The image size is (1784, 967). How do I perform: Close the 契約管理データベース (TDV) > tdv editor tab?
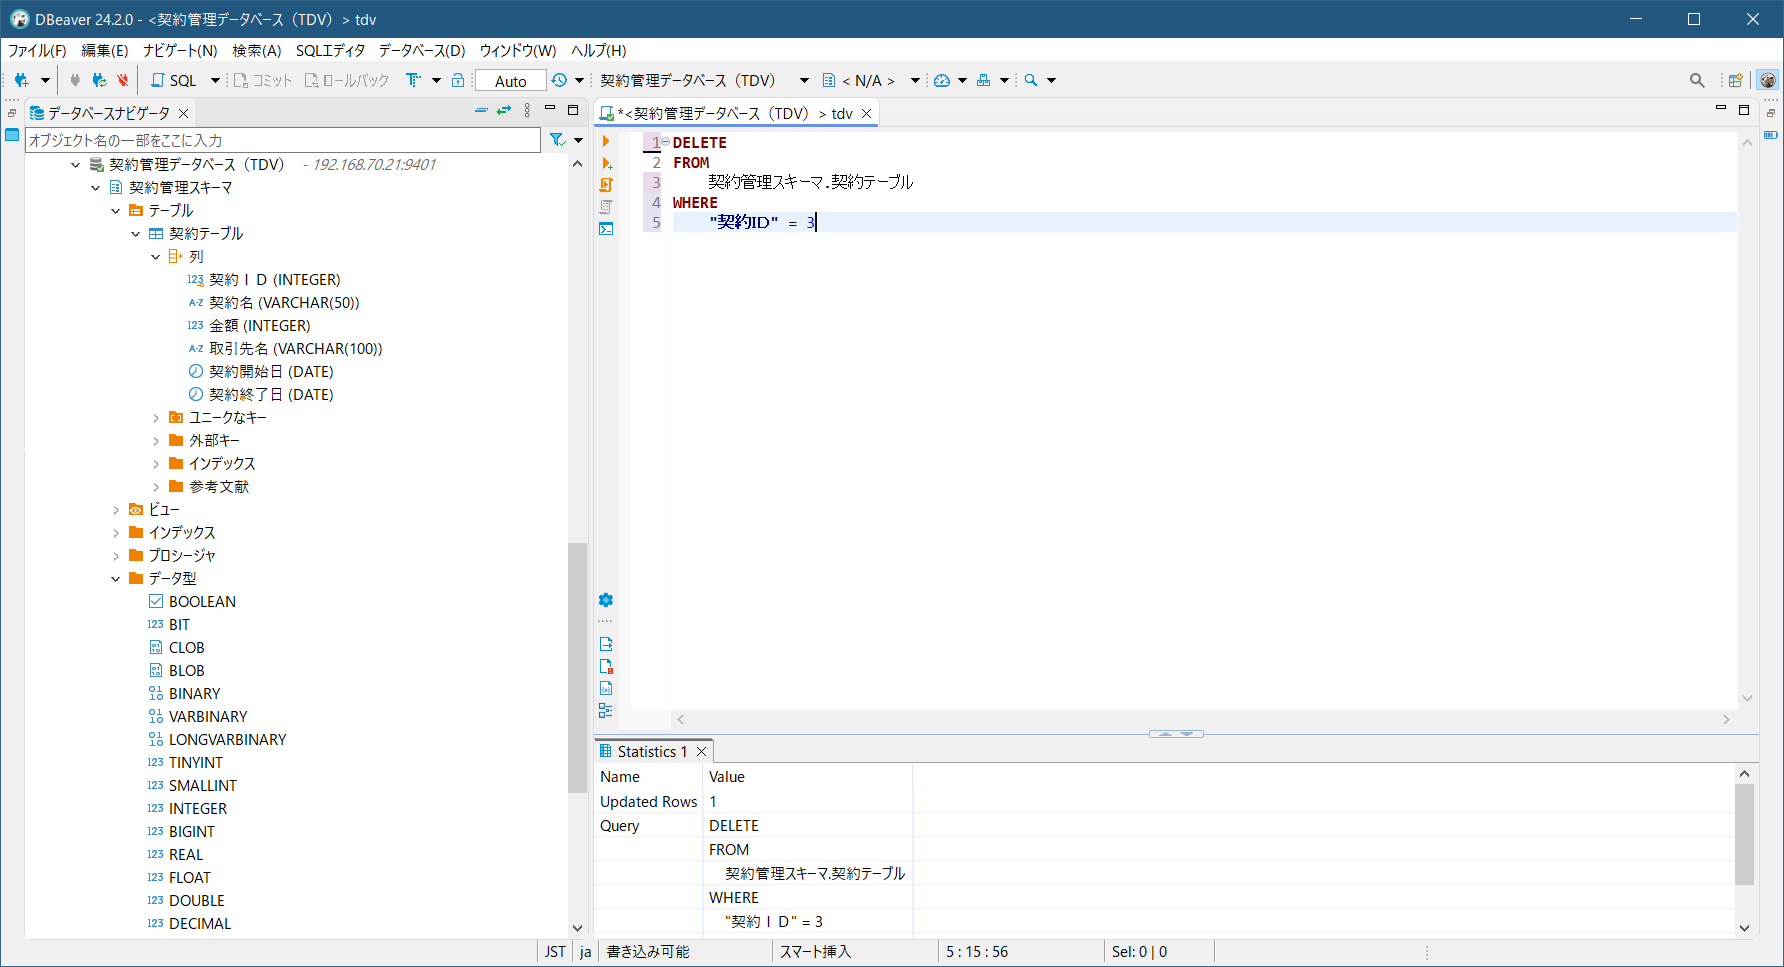coord(867,114)
